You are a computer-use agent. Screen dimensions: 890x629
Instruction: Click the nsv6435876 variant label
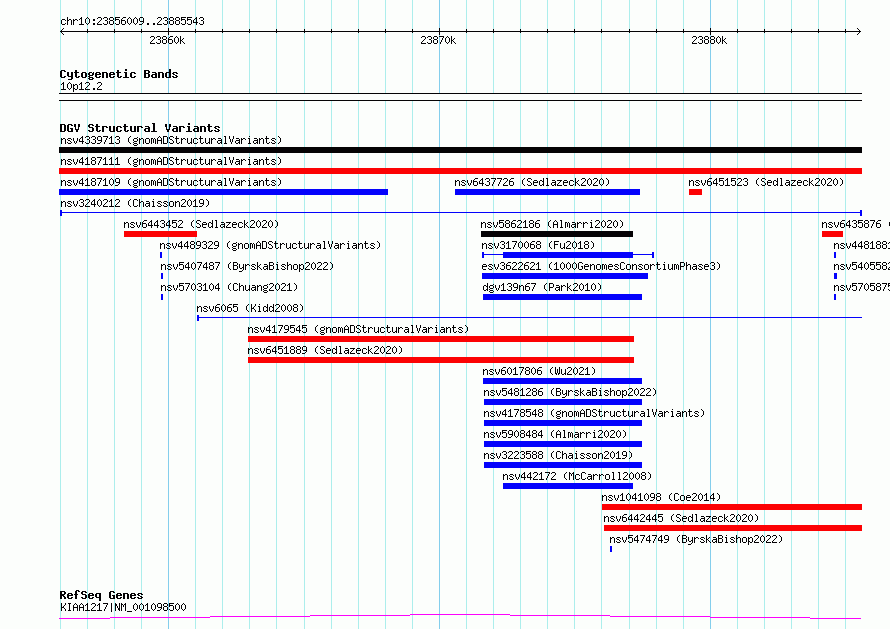[x=855, y=224]
